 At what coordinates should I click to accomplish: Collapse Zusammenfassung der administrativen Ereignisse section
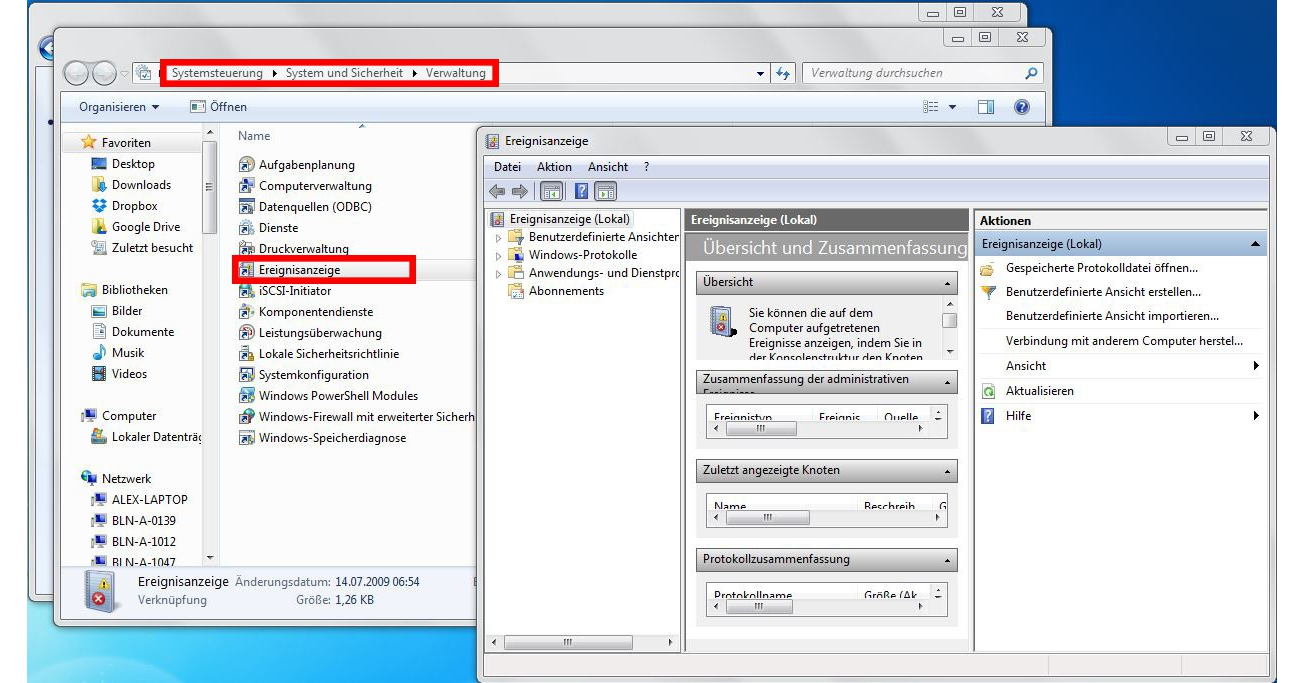[948, 382]
